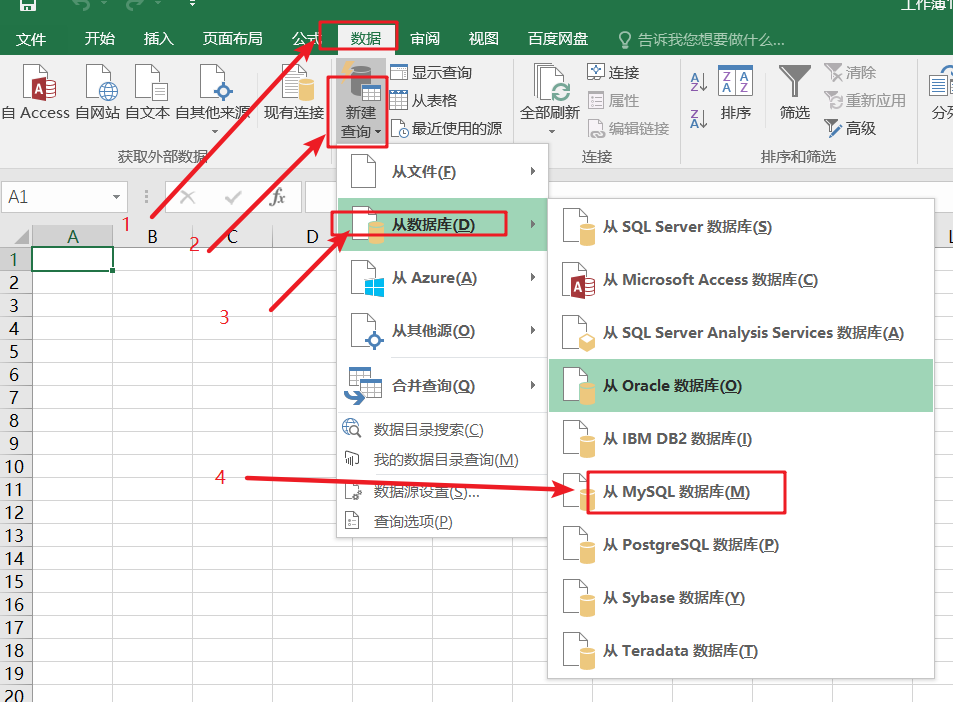Choose From IBM DB2 Database option
This screenshot has width=953, height=702.
click(741, 438)
